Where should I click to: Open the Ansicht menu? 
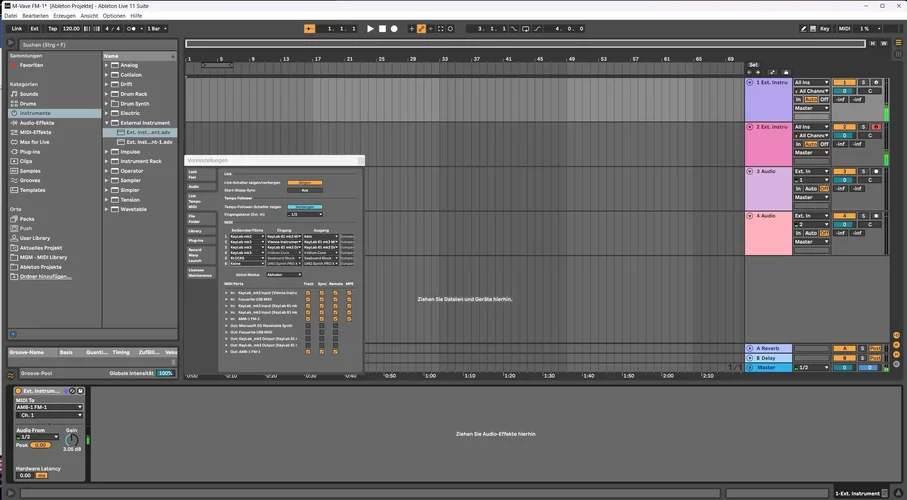(x=89, y=16)
